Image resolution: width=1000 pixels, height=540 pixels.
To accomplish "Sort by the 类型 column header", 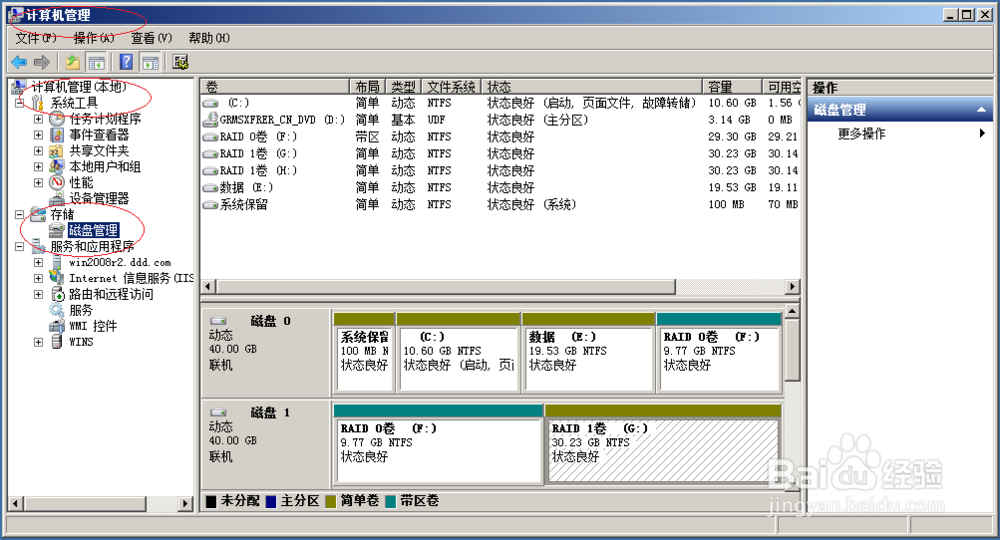I will 403,87.
